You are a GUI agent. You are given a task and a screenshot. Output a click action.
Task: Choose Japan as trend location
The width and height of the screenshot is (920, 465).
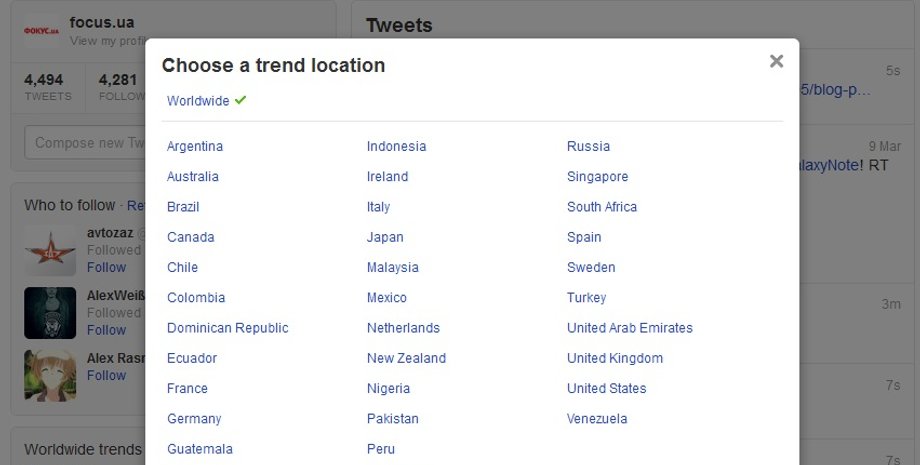pos(385,237)
